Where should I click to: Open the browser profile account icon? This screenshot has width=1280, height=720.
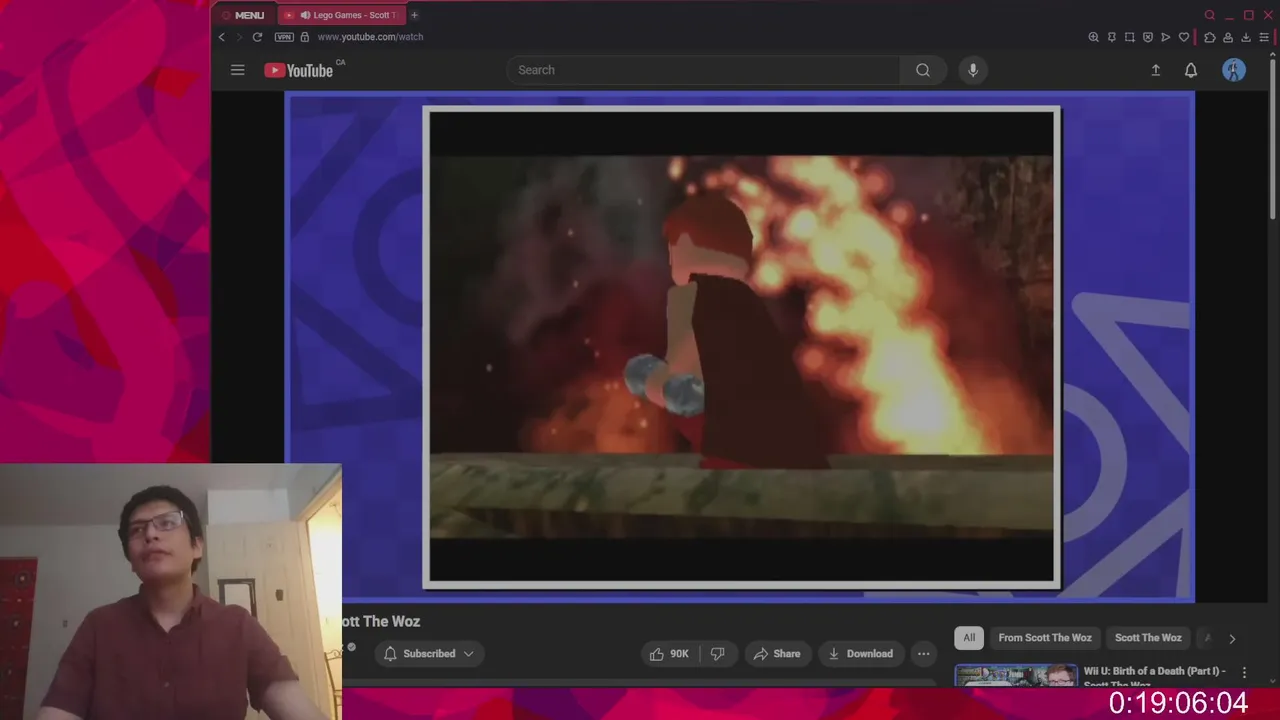pos(1227,37)
